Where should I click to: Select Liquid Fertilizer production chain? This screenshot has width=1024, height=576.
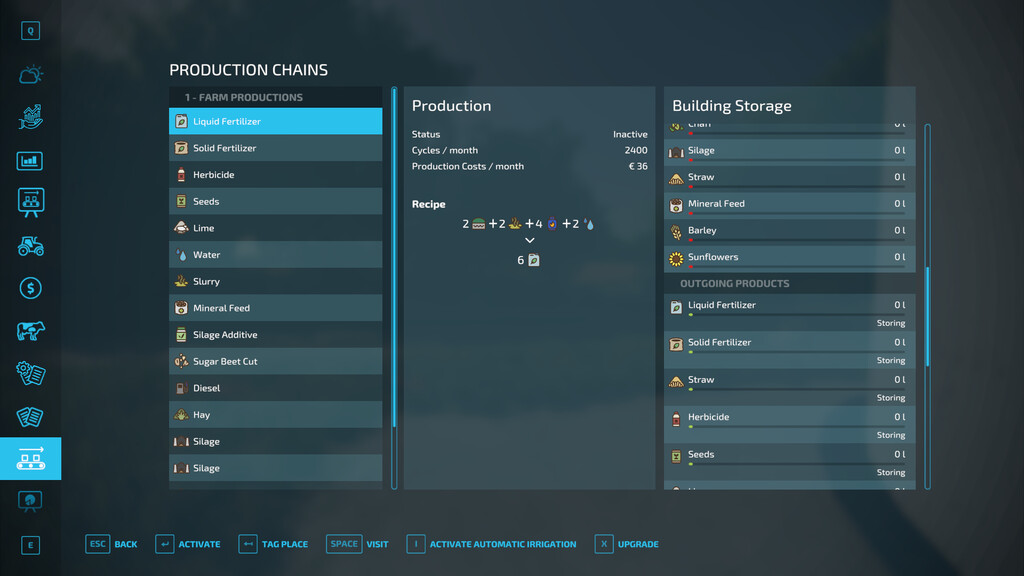276,121
